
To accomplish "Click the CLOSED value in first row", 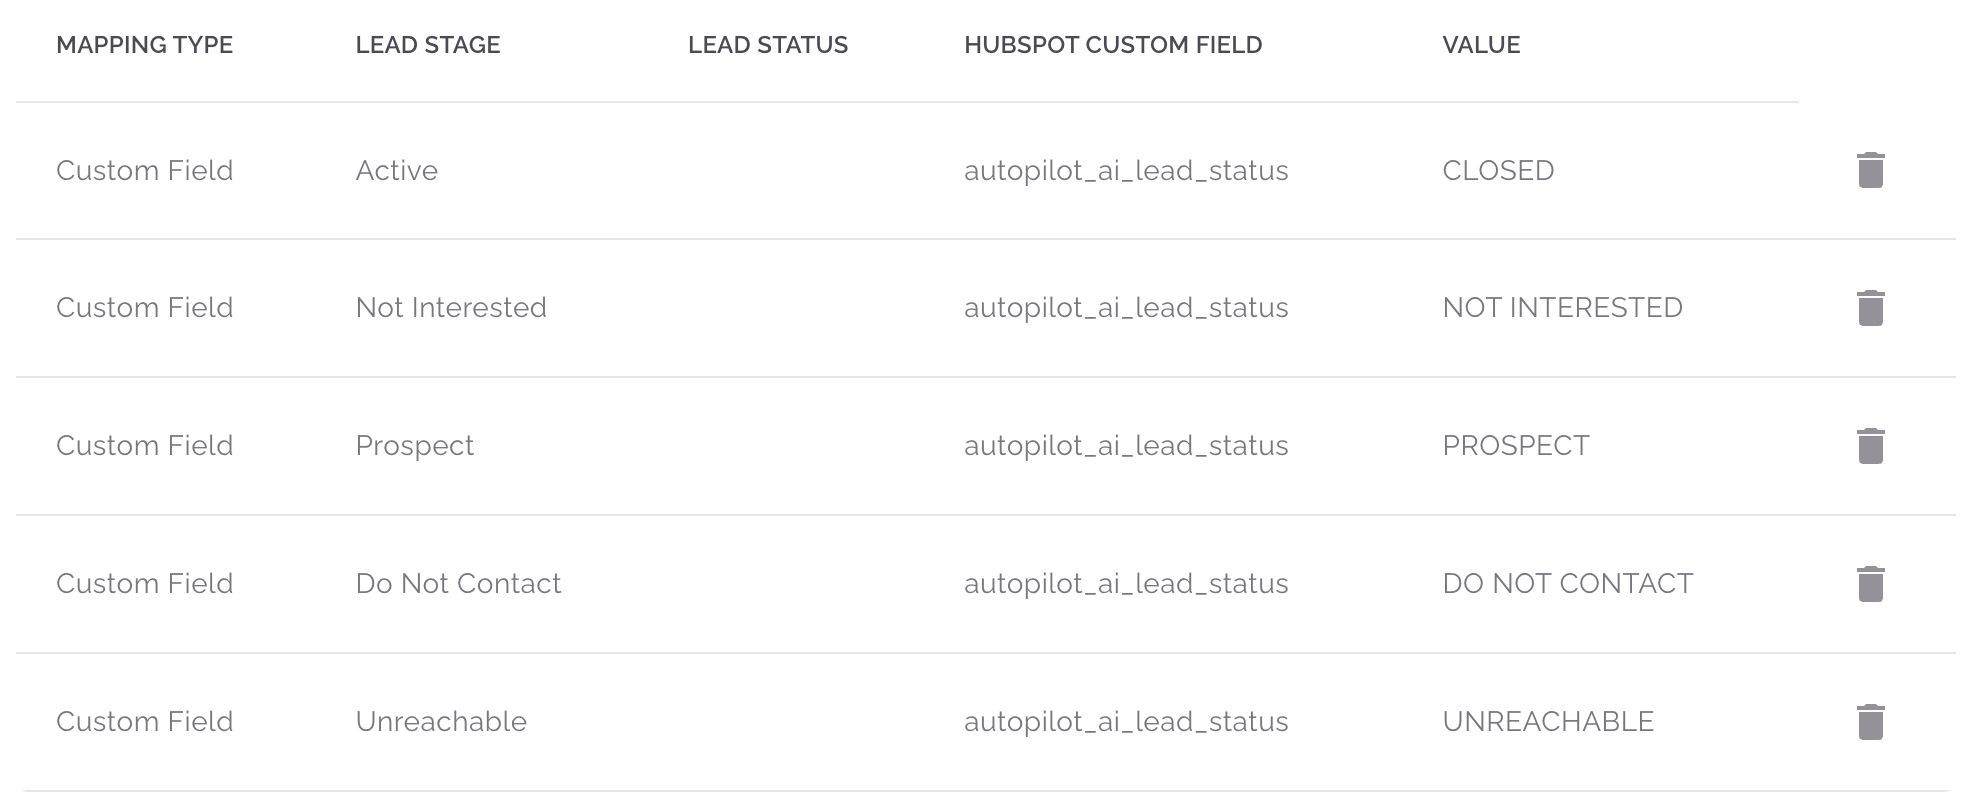I will (x=1497, y=170).
